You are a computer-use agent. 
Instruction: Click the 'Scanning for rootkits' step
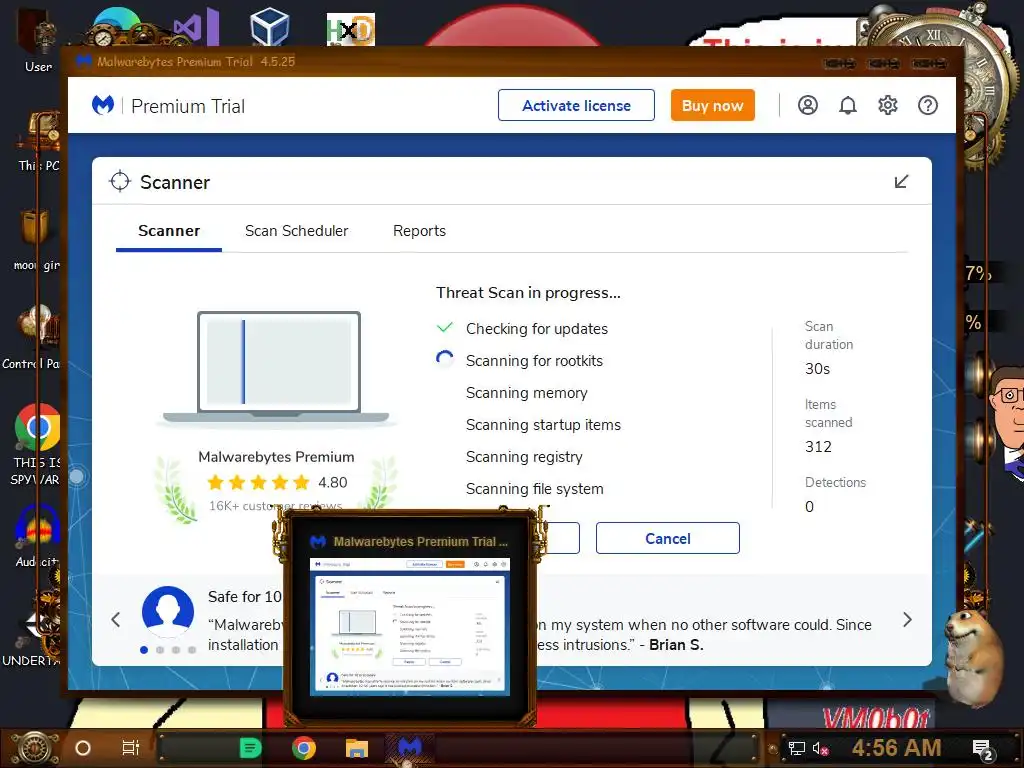pyautogui.click(x=534, y=360)
